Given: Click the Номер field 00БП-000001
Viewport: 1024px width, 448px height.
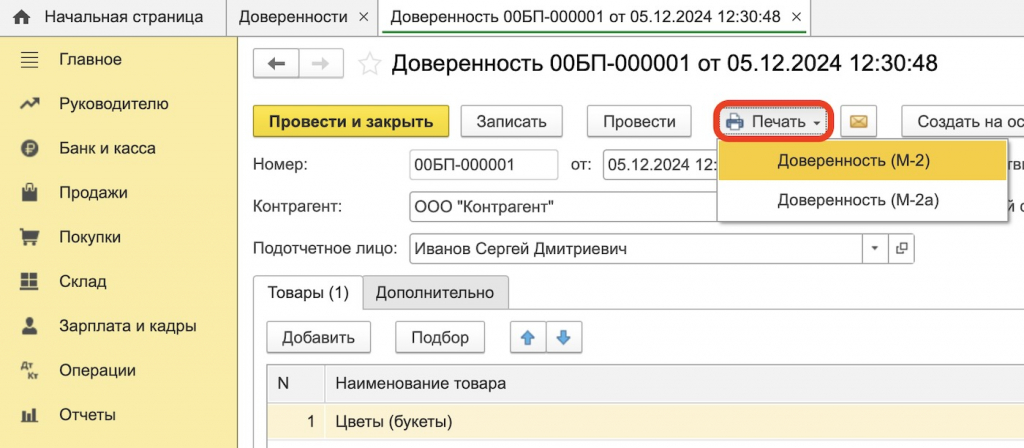Looking at the screenshot, I should pyautogui.click(x=484, y=165).
